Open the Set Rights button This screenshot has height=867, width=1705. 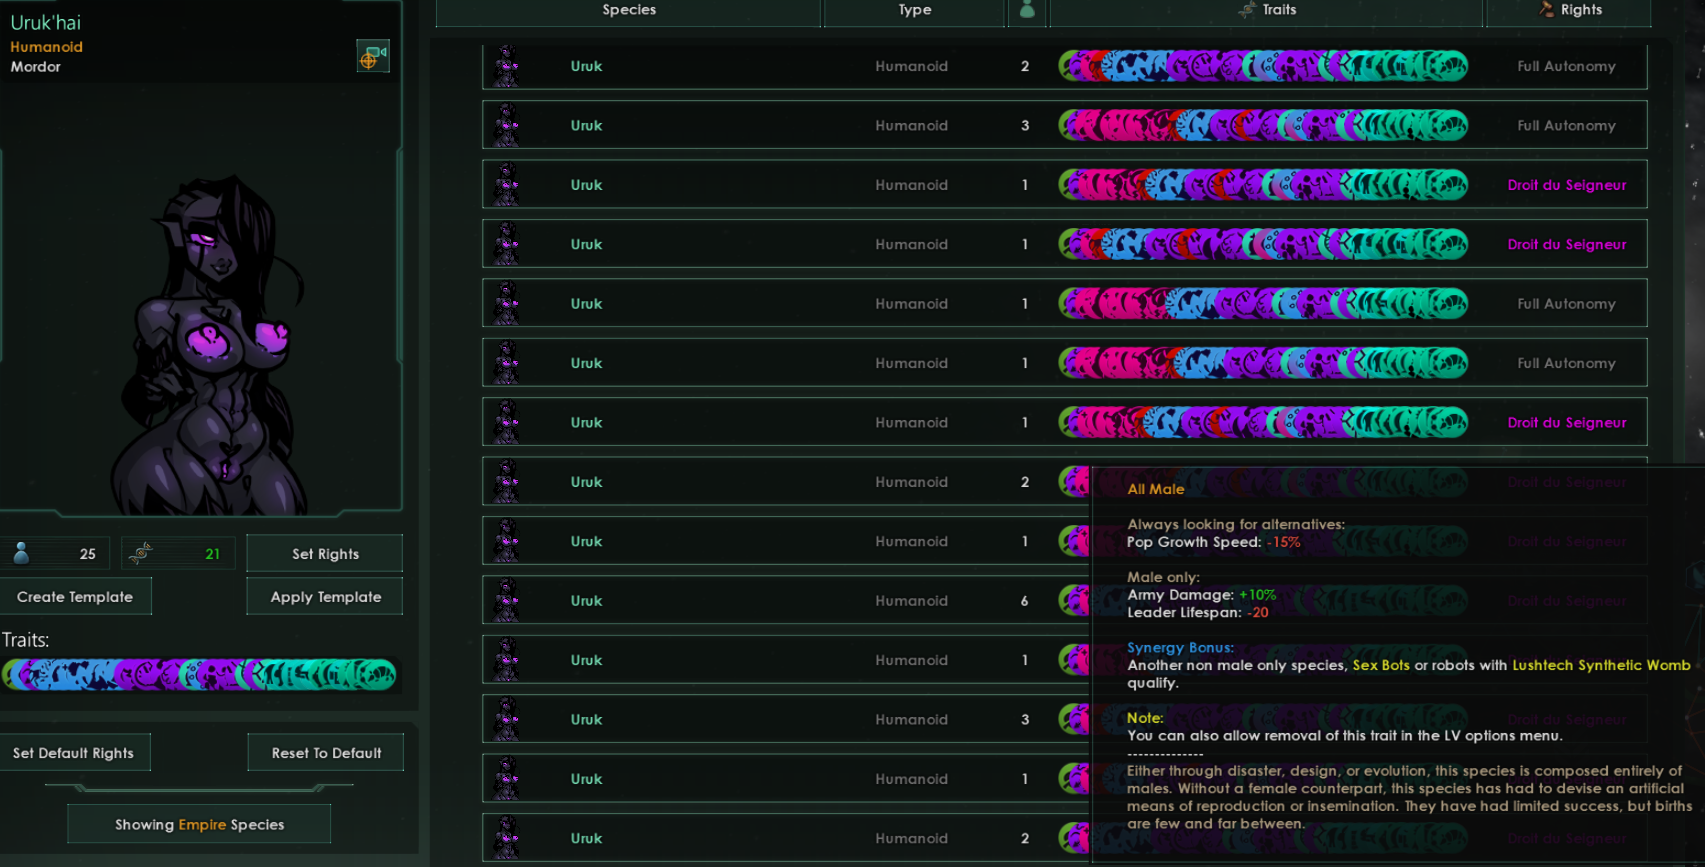325,554
